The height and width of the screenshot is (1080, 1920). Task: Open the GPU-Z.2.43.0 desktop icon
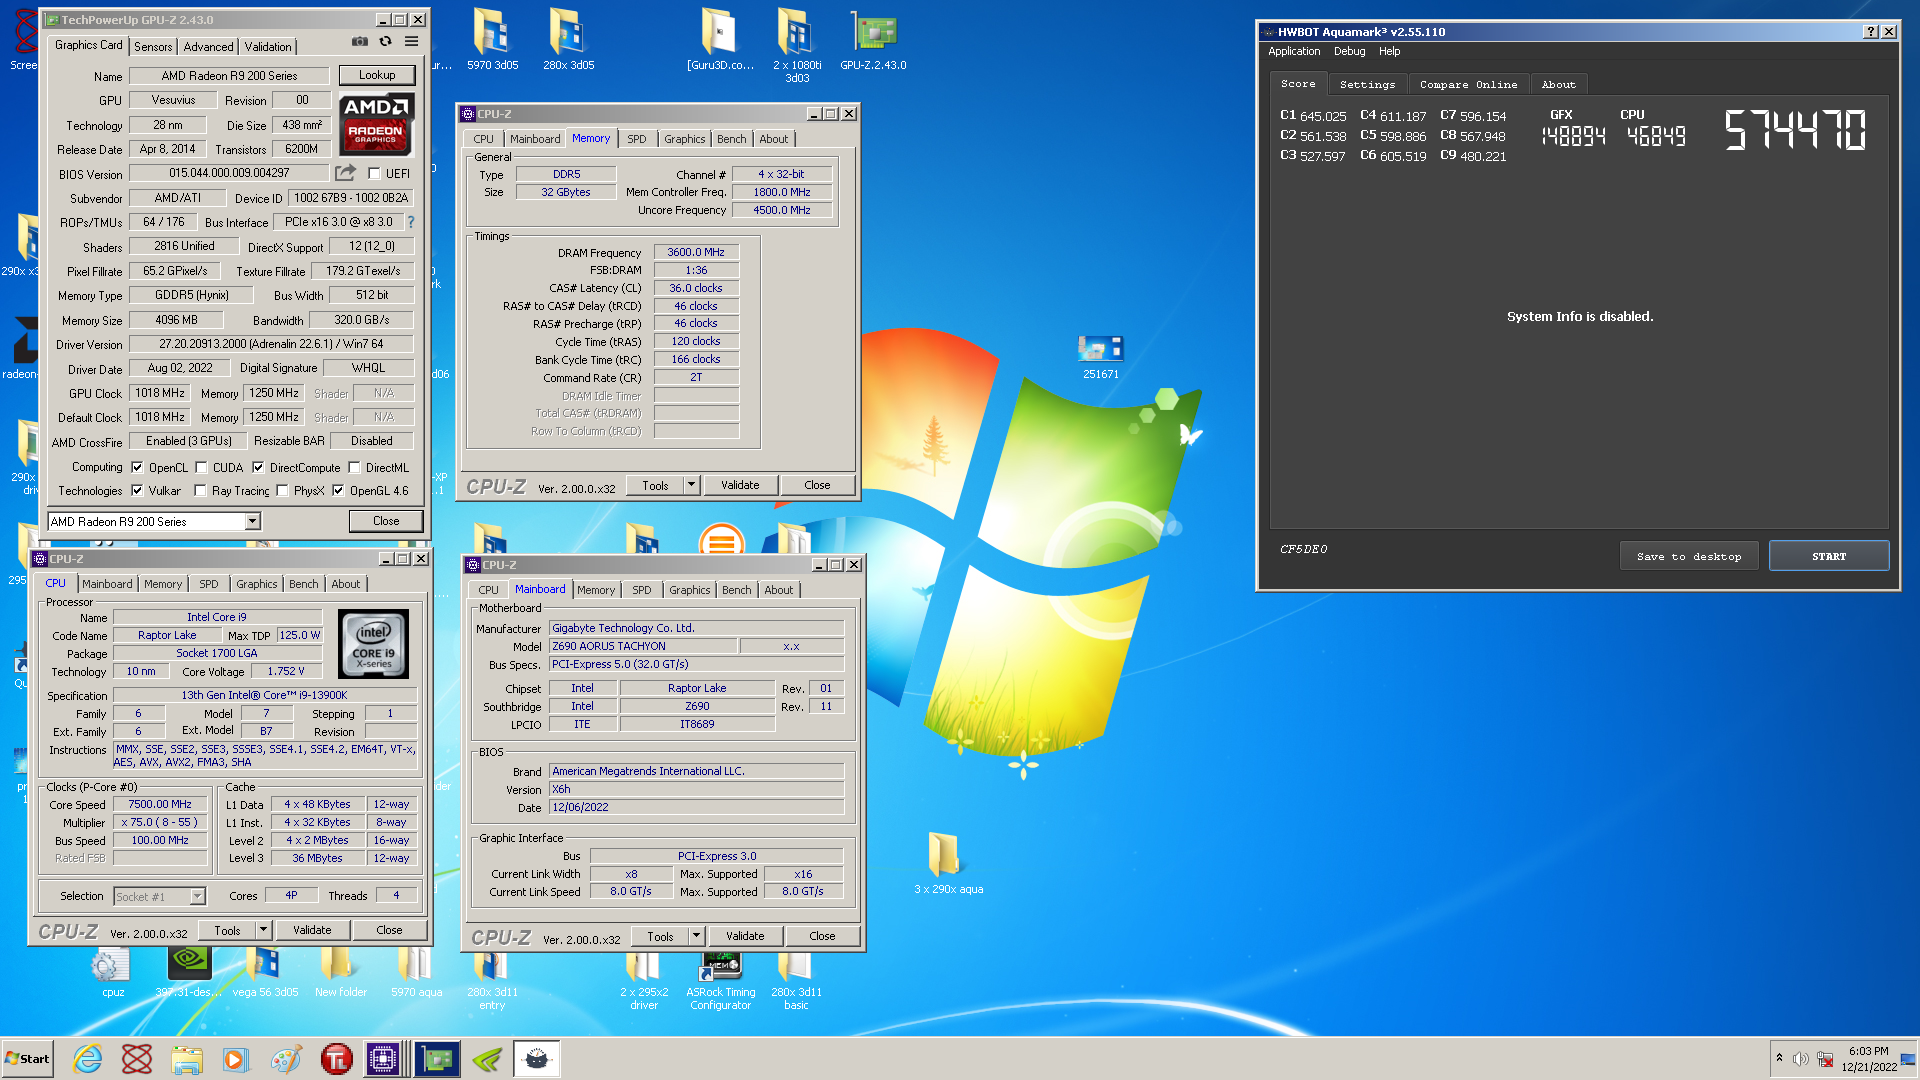coord(873,40)
